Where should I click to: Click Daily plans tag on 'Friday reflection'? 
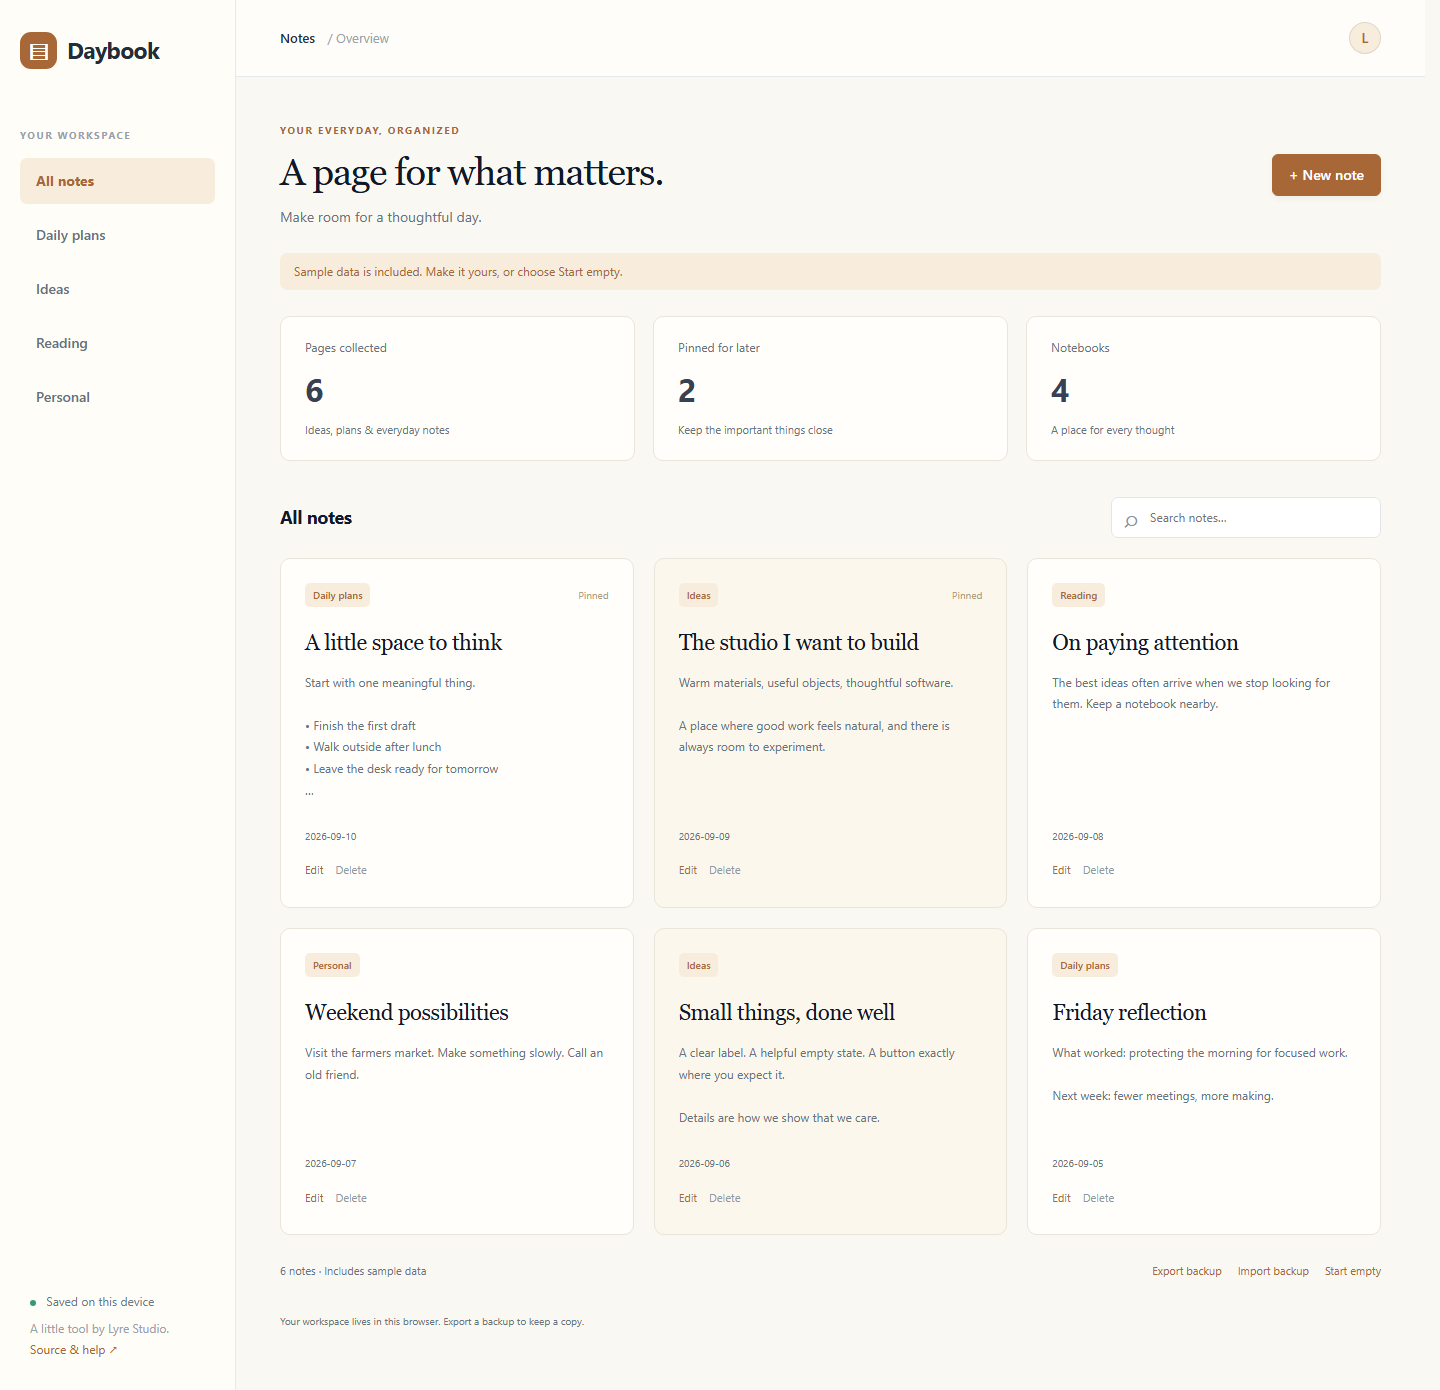pos(1085,966)
